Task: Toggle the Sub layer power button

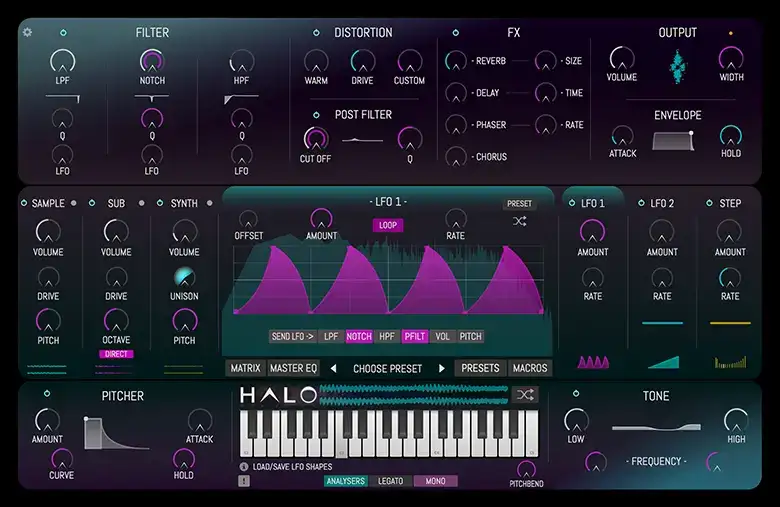Action: click(92, 203)
